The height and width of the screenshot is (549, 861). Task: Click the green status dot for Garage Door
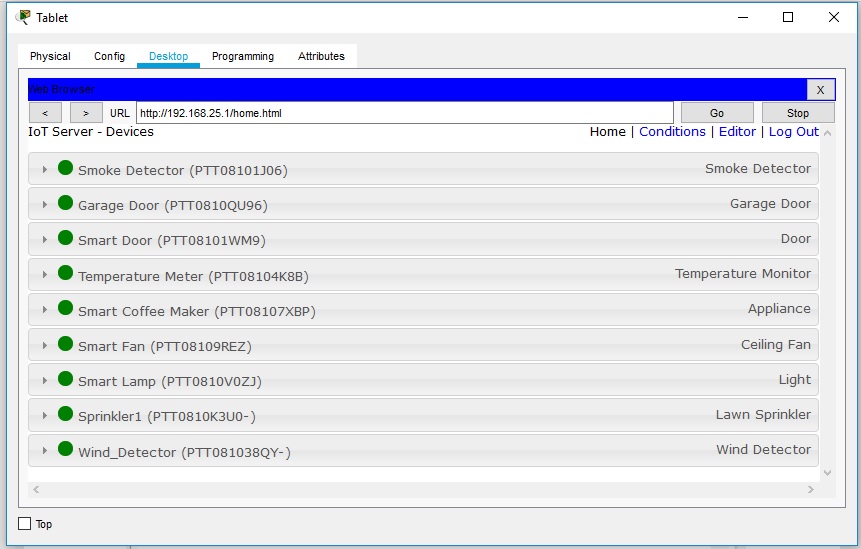(x=65, y=203)
